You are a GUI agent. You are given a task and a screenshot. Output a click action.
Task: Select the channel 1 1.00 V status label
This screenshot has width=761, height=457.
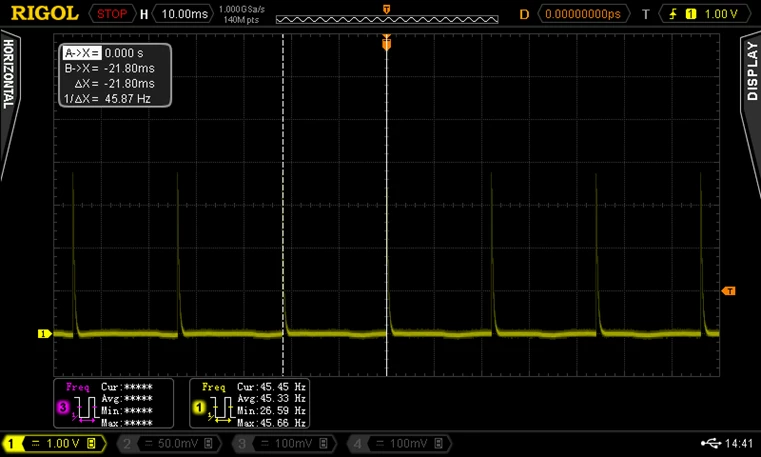tap(54, 443)
